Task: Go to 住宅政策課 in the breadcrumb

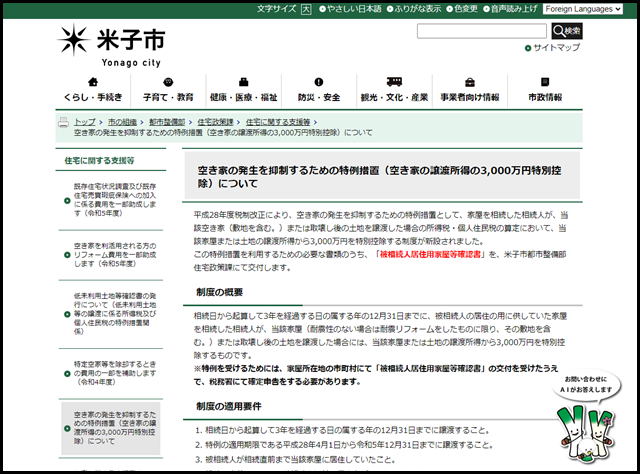Action: (x=216, y=122)
